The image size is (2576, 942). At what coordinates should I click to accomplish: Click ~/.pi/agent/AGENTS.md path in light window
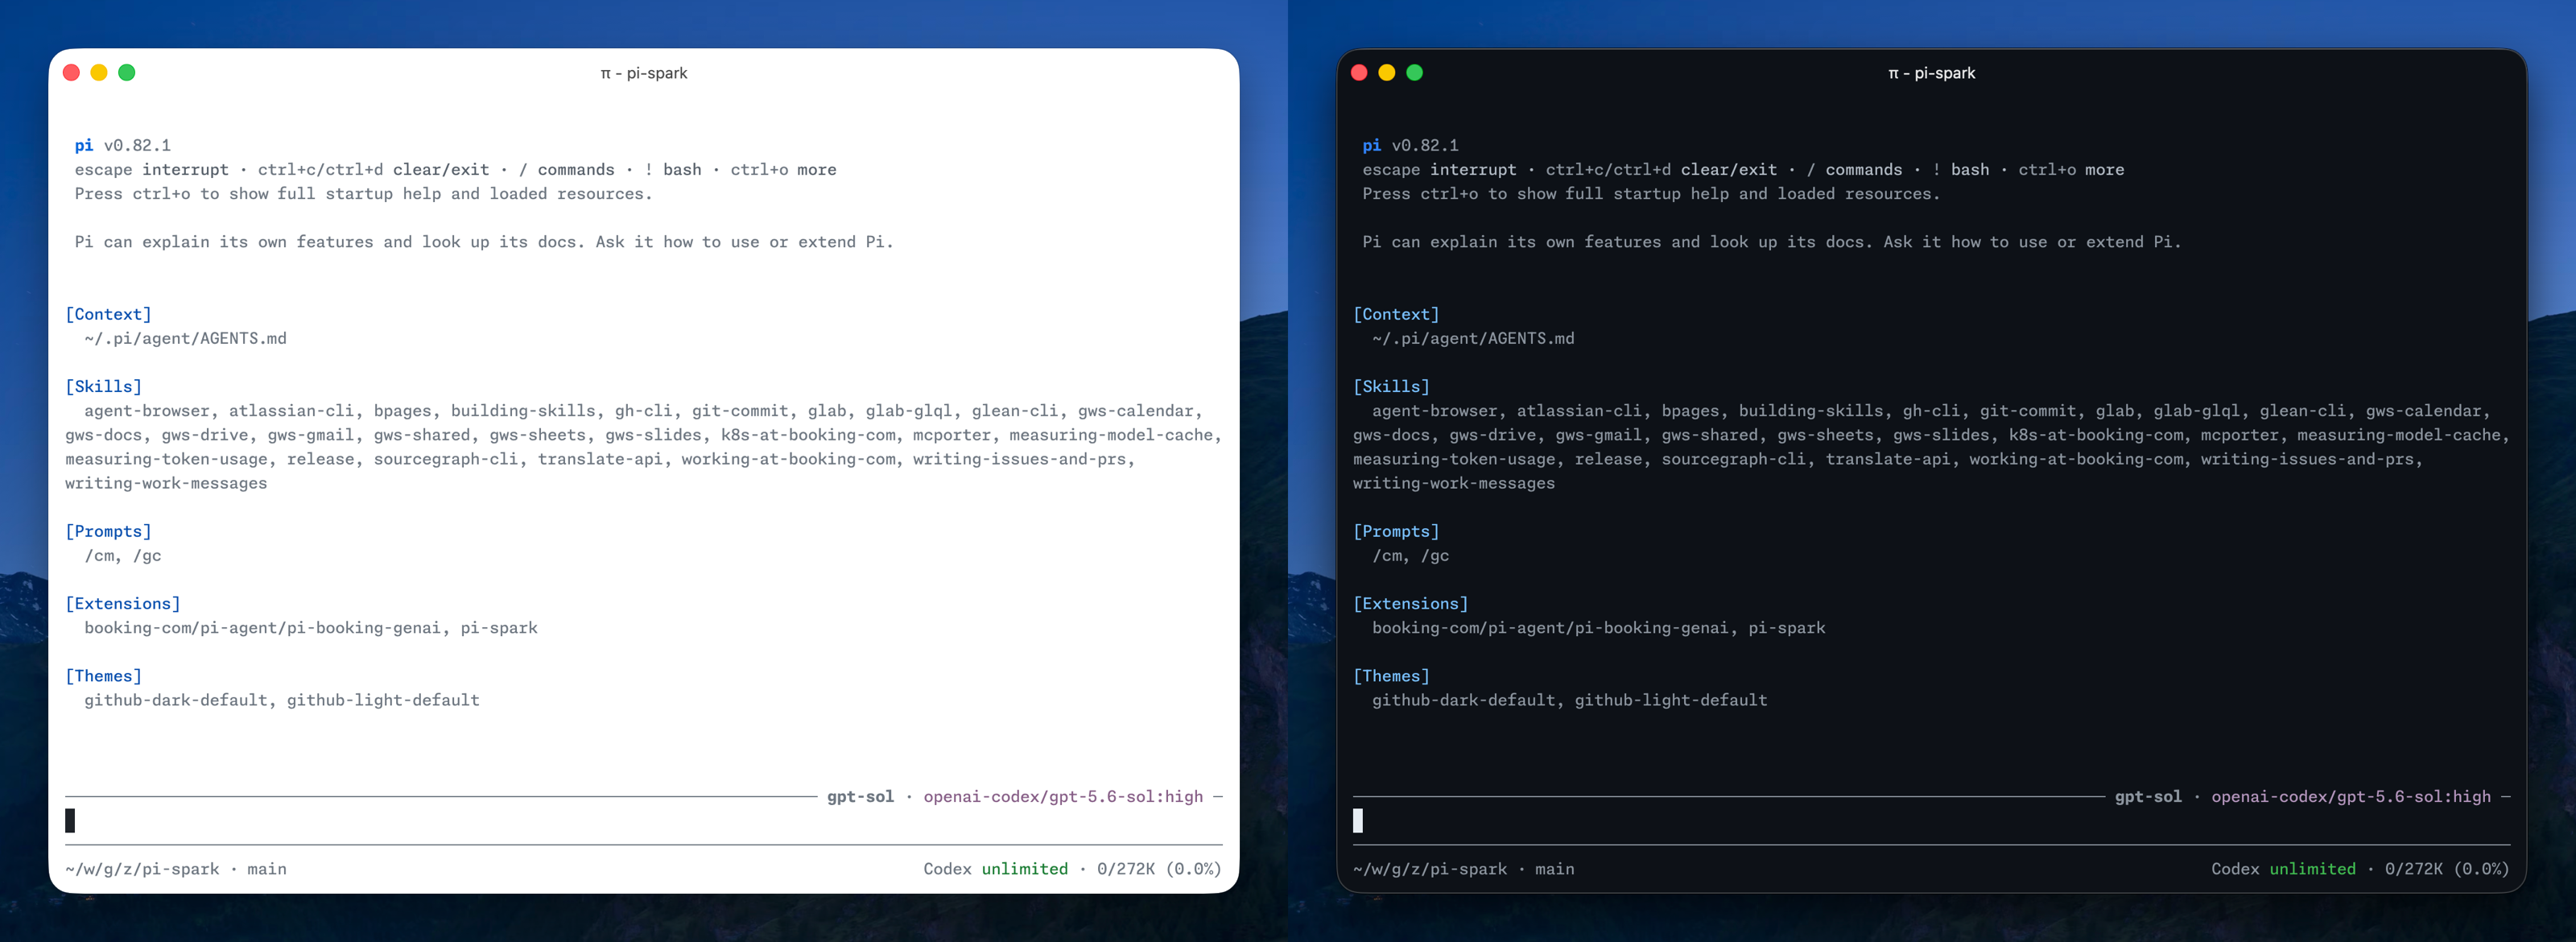tap(186, 338)
